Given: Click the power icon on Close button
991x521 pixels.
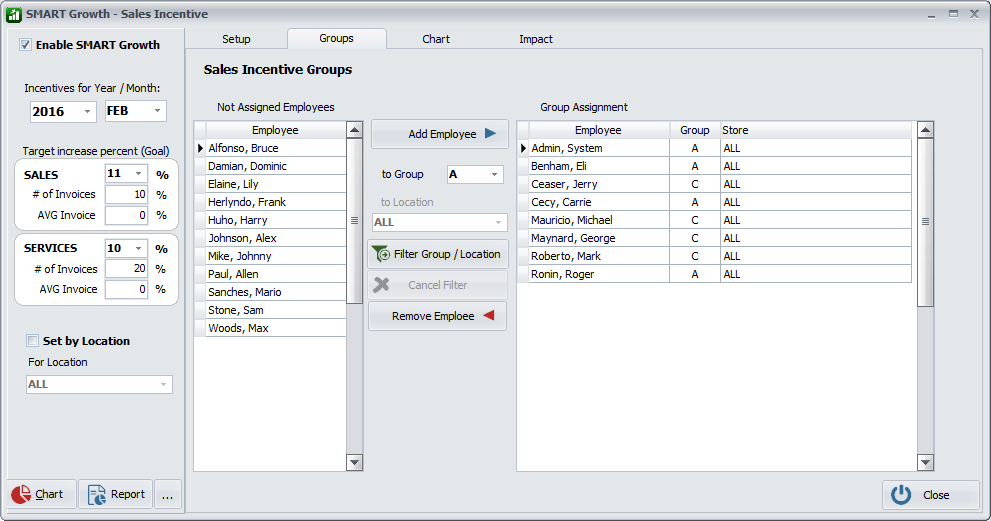Looking at the screenshot, I should point(901,494).
